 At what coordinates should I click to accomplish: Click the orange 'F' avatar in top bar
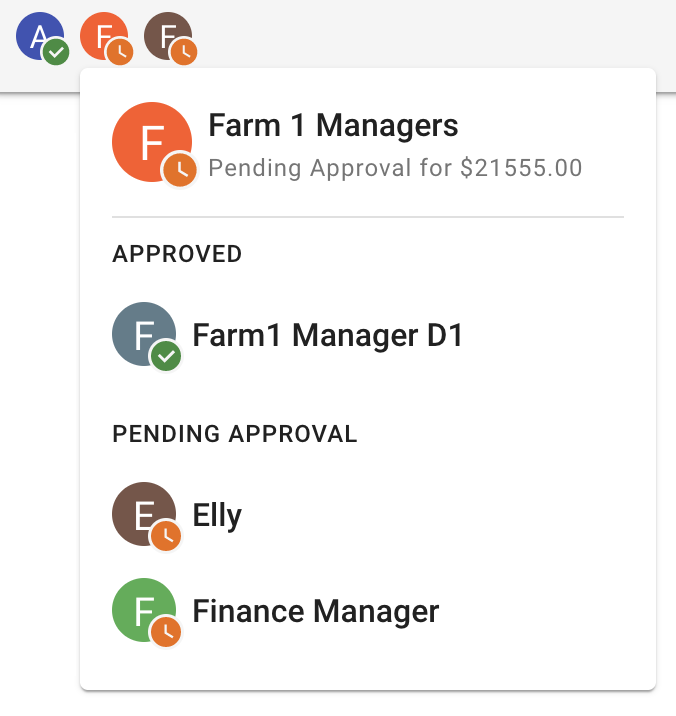coord(101,37)
